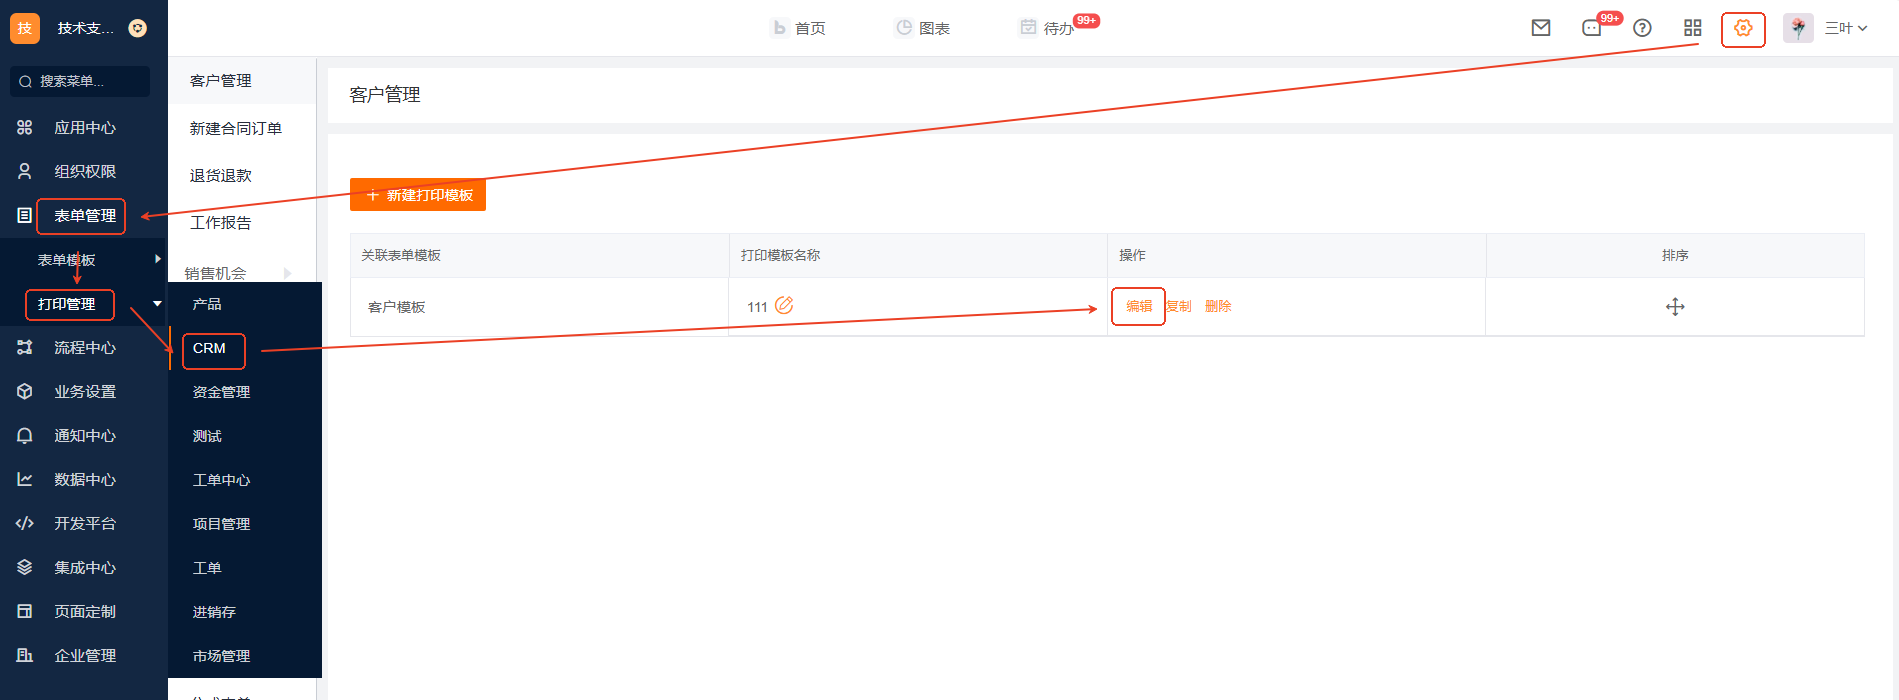Viewport: 1899px width, 700px height.
Task: Open the 待办 tab
Action: click(x=1047, y=28)
